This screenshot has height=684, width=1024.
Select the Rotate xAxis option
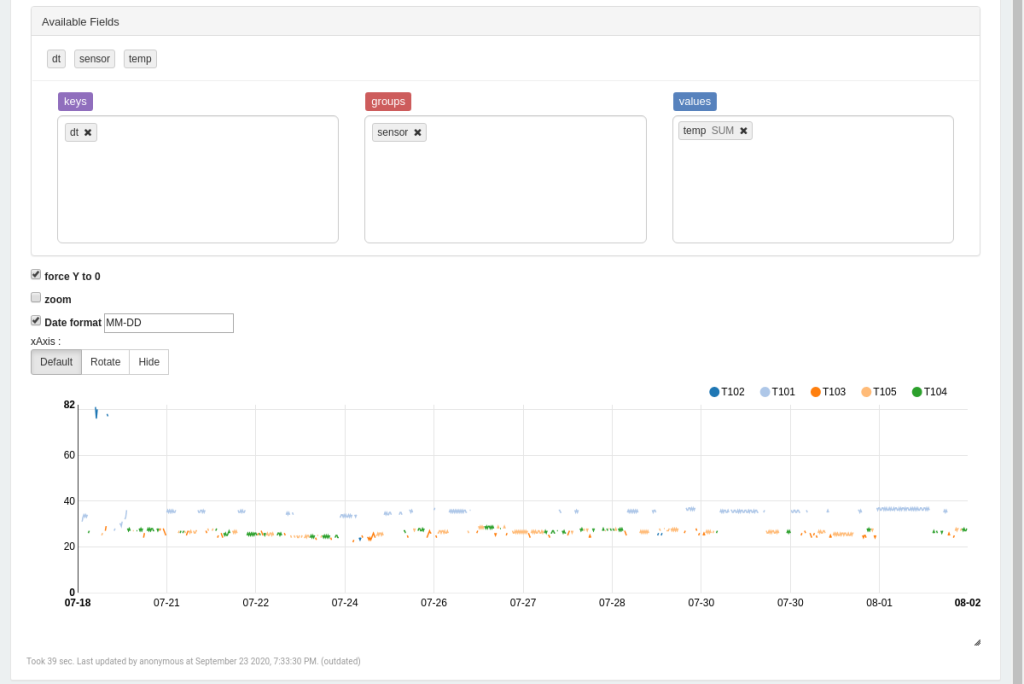105,362
